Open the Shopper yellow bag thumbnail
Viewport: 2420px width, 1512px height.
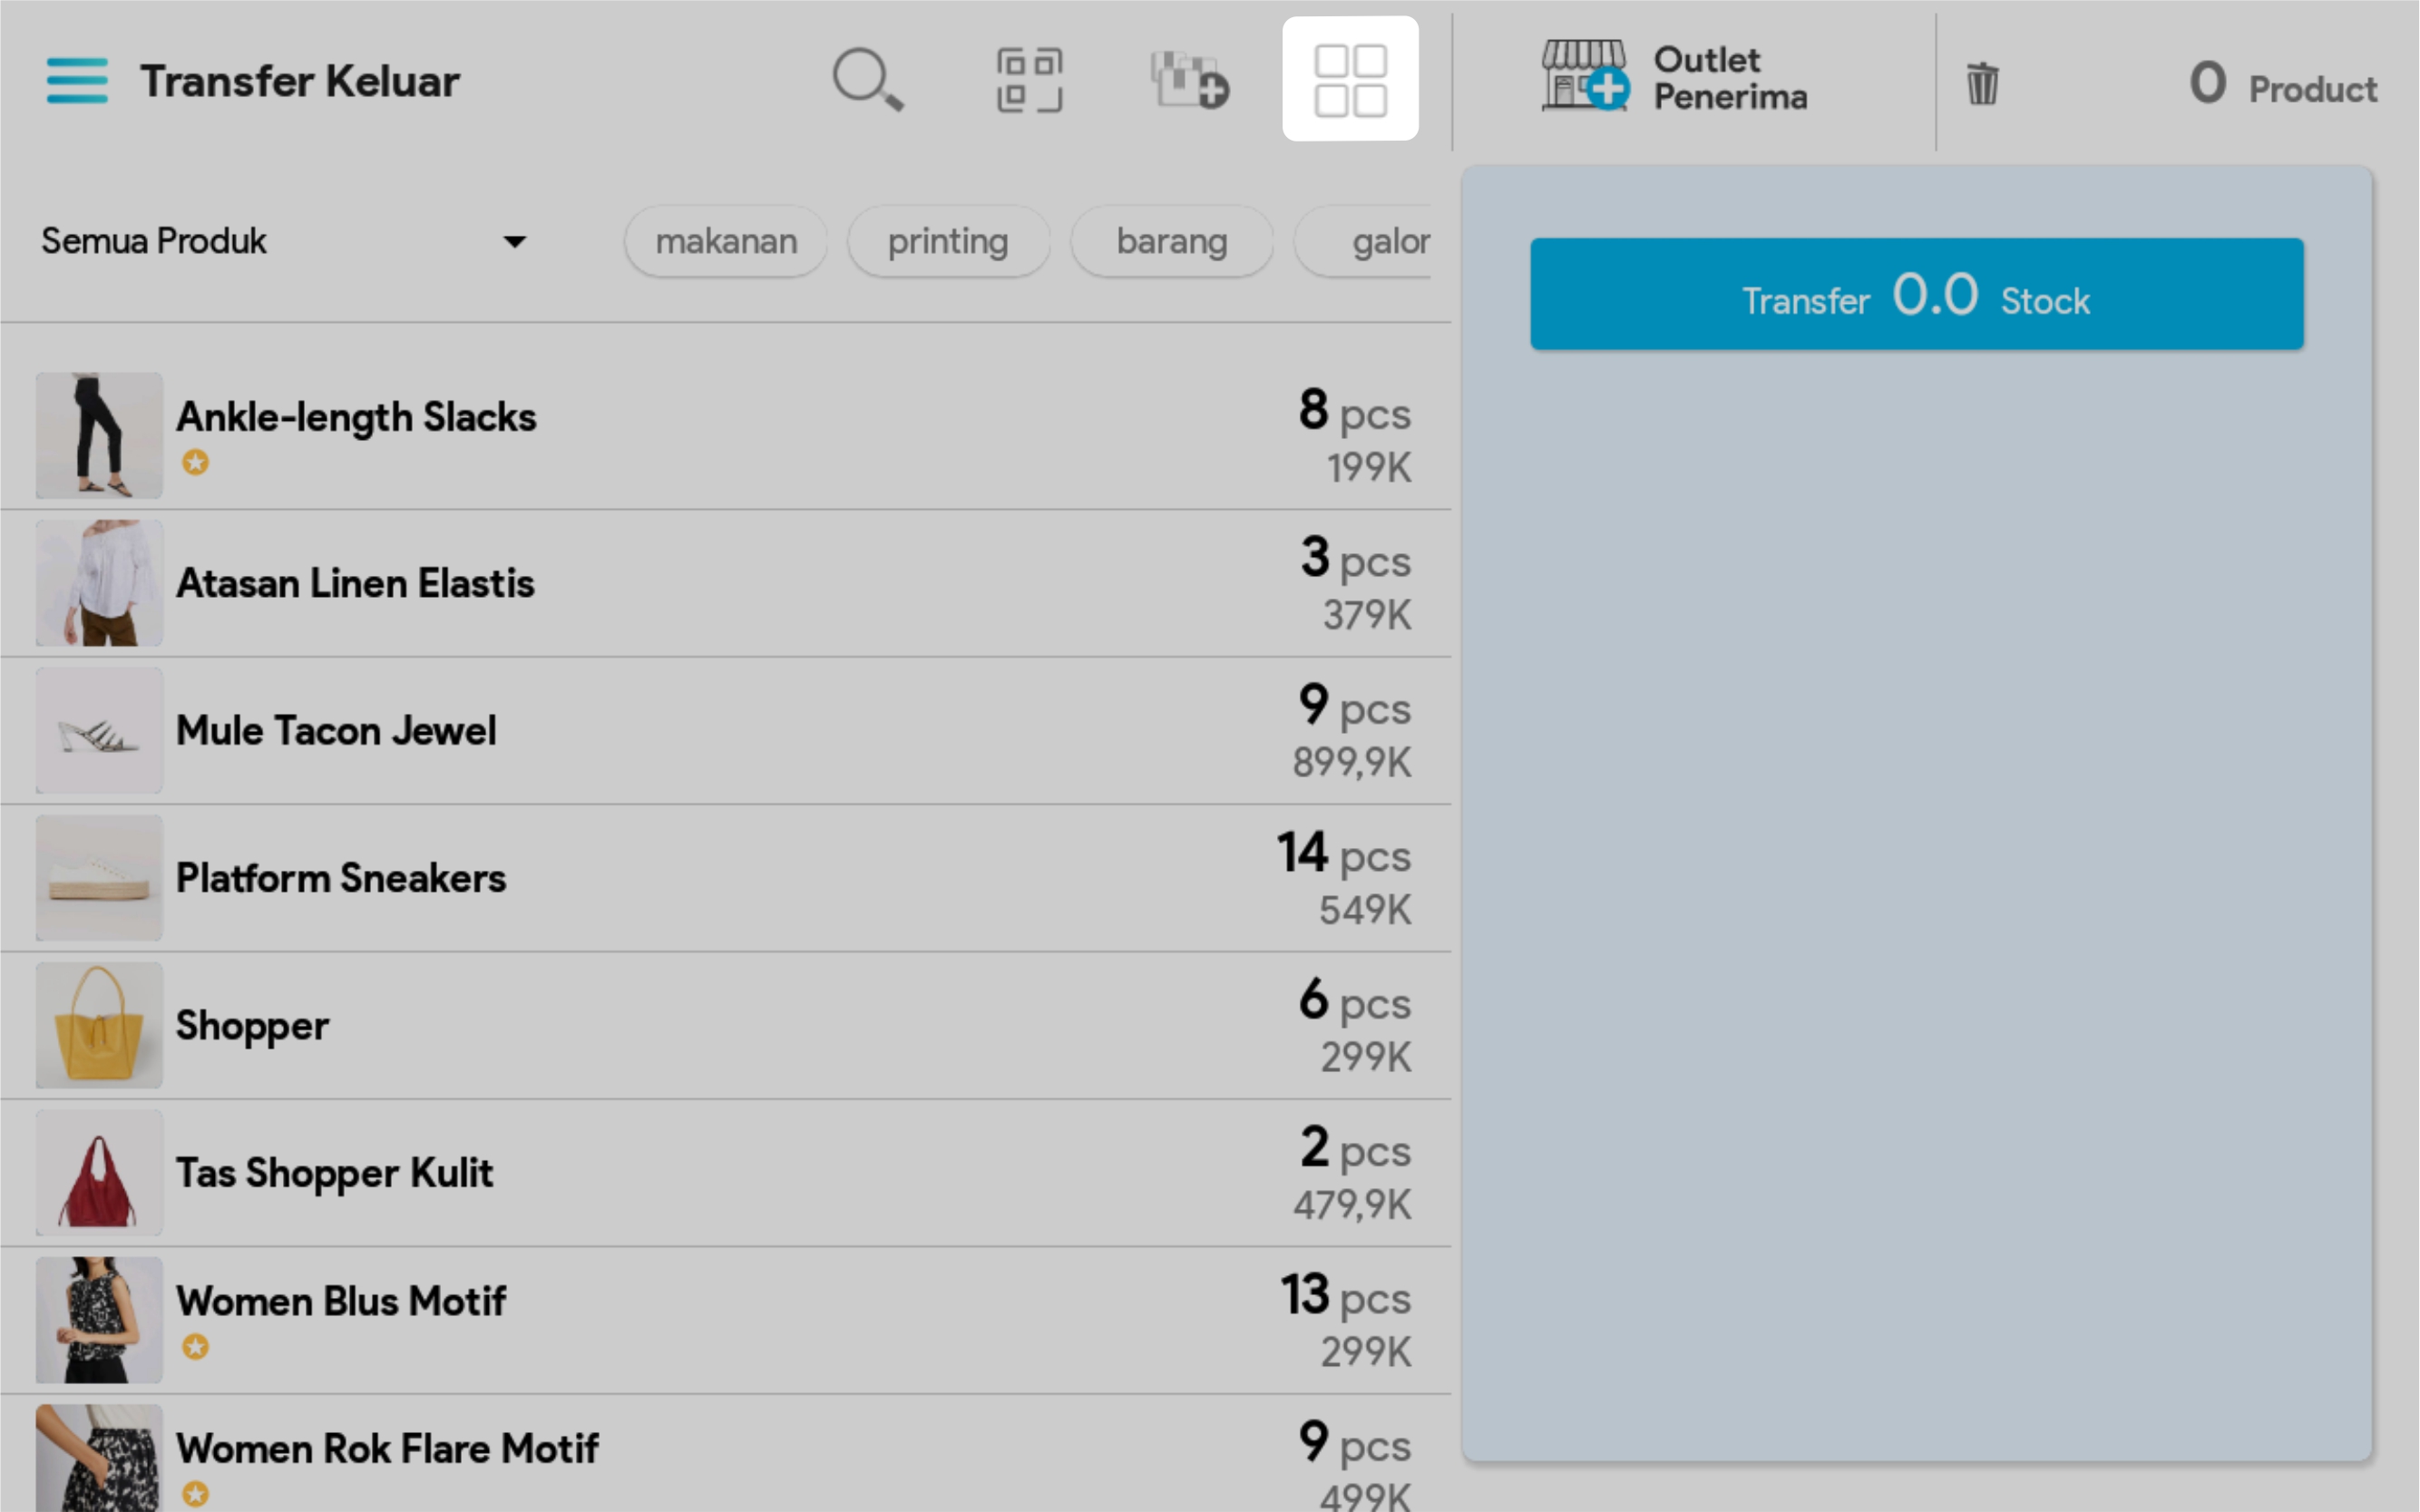[99, 1025]
